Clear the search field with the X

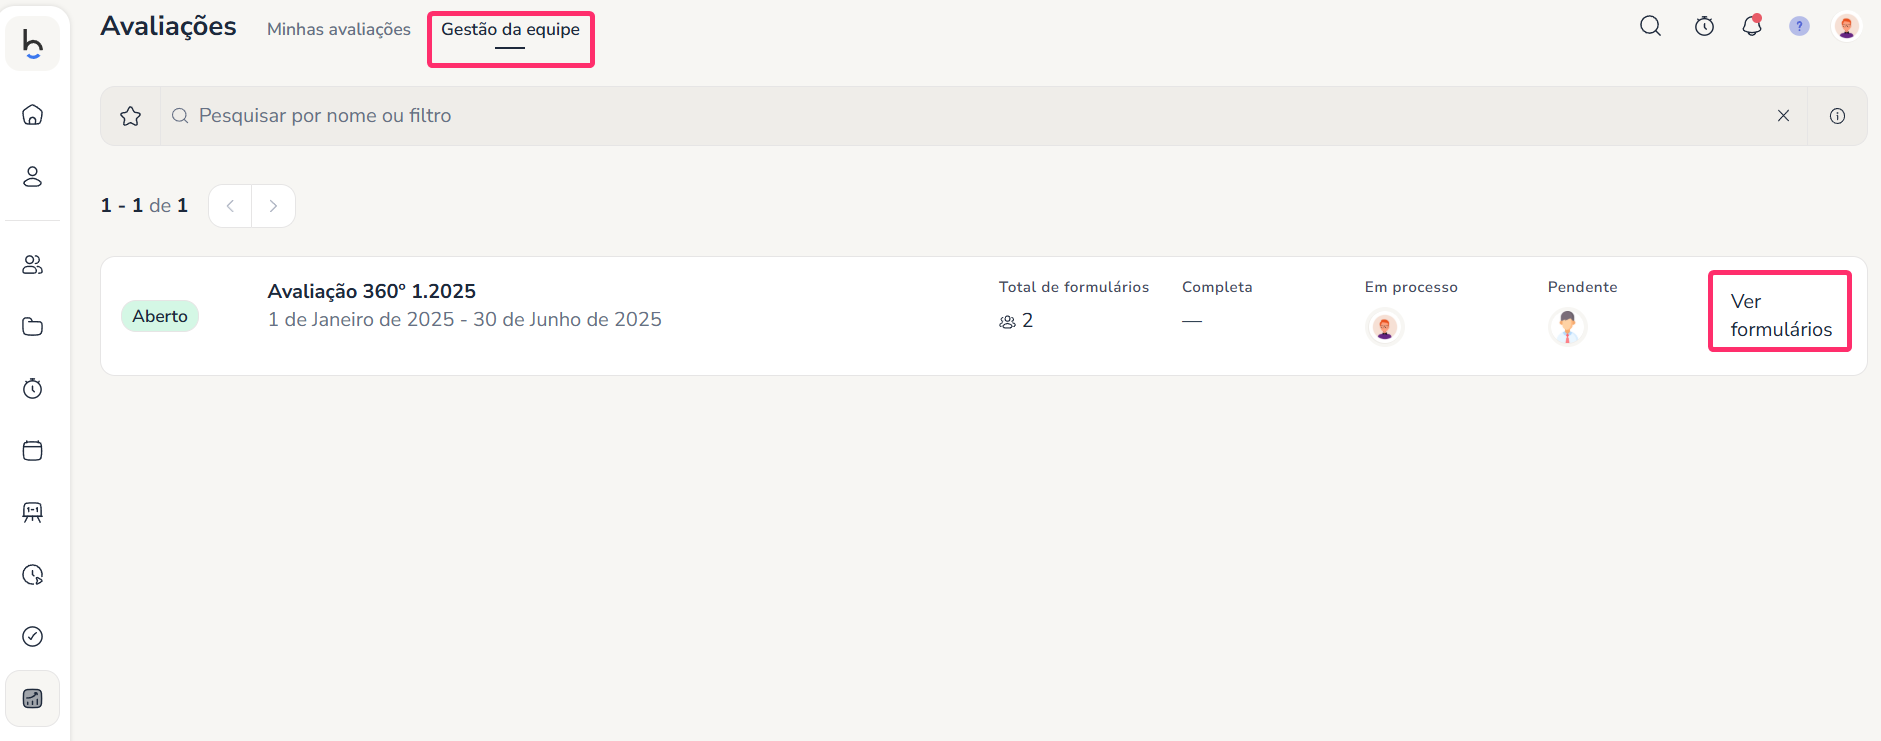(1783, 116)
